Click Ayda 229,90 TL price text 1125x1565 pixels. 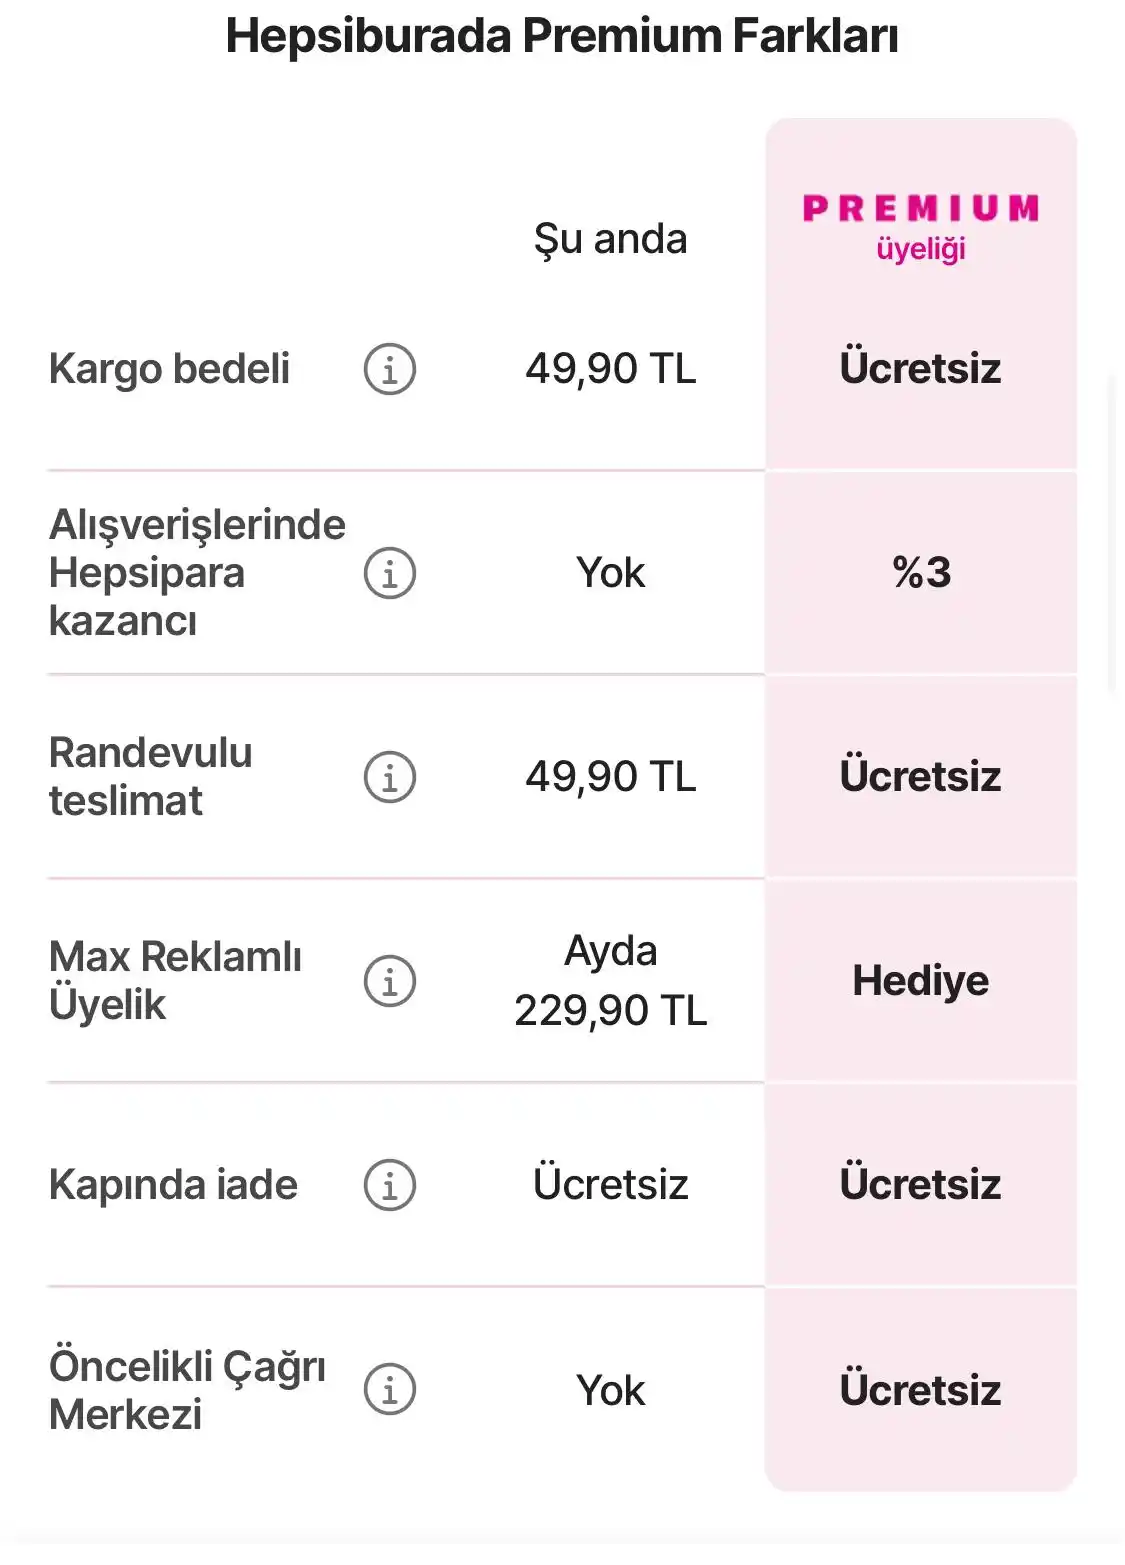pos(610,981)
